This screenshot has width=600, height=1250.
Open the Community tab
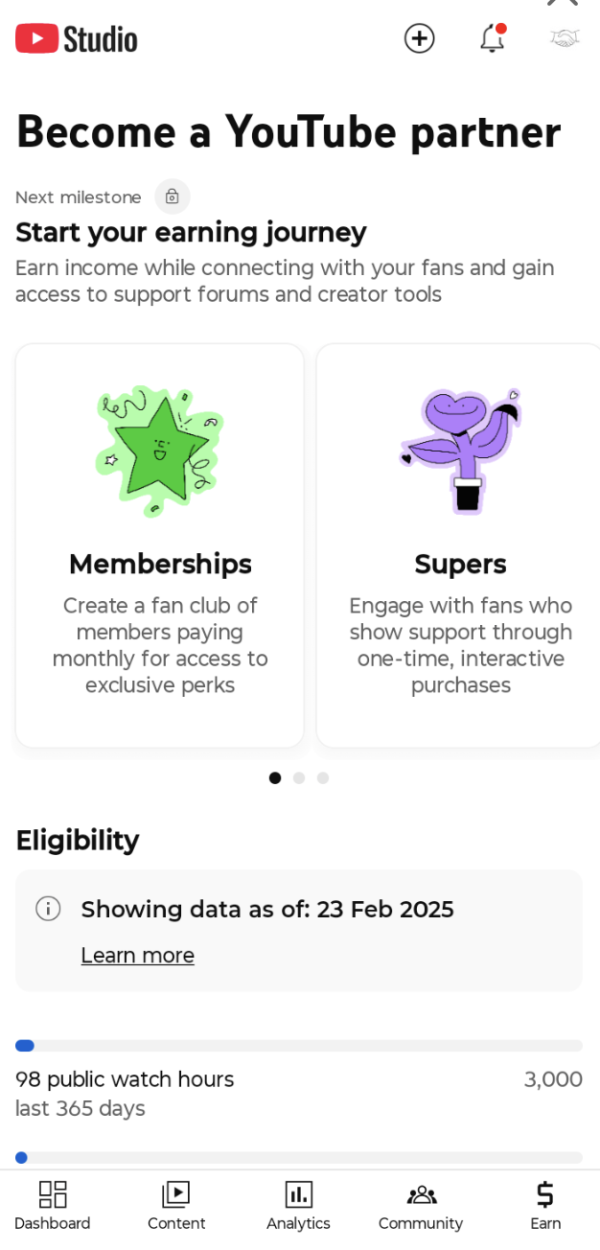coord(421,1205)
